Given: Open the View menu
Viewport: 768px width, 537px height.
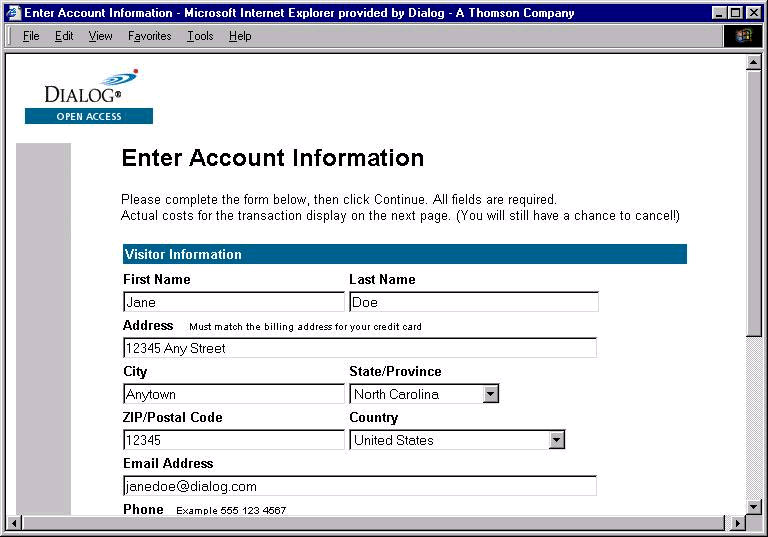Looking at the screenshot, I should click(100, 36).
